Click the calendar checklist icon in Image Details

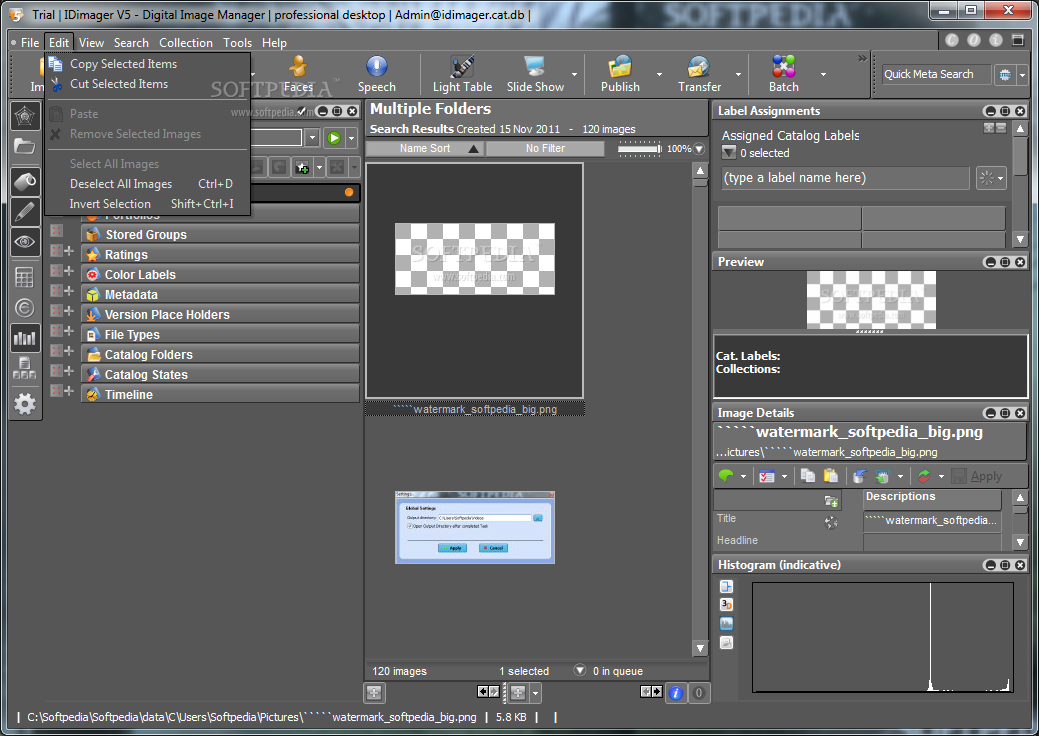click(x=767, y=476)
